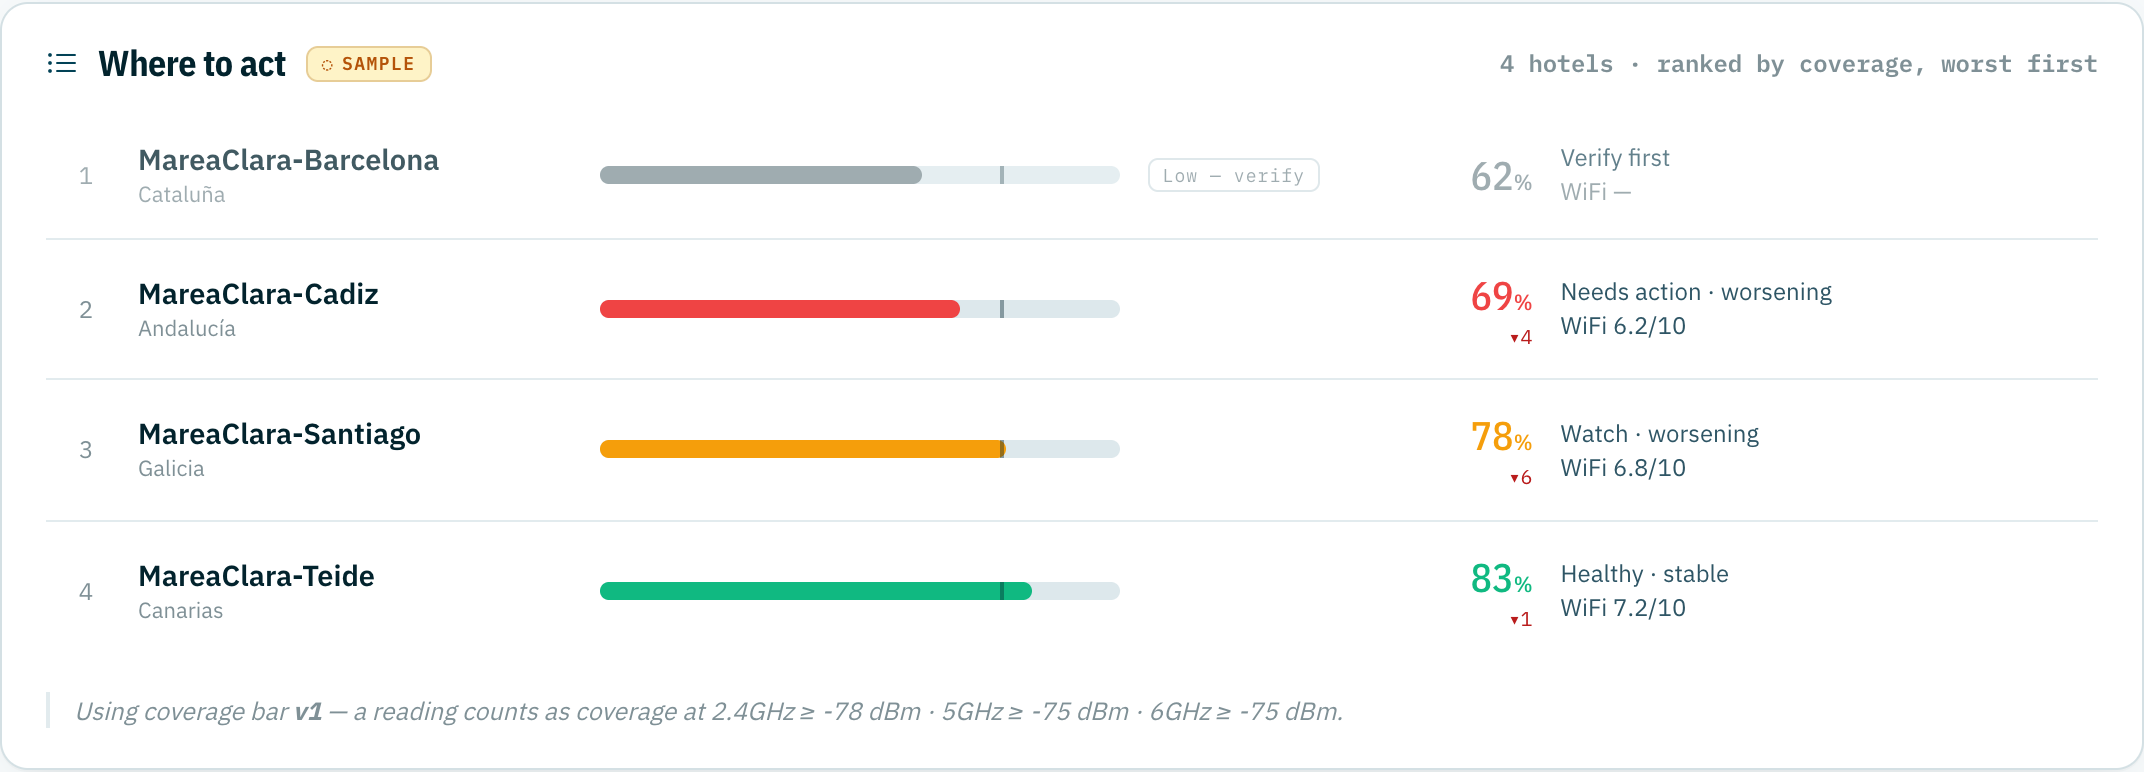Click the 83% coverage value
2144x772 pixels.
click(1501, 579)
